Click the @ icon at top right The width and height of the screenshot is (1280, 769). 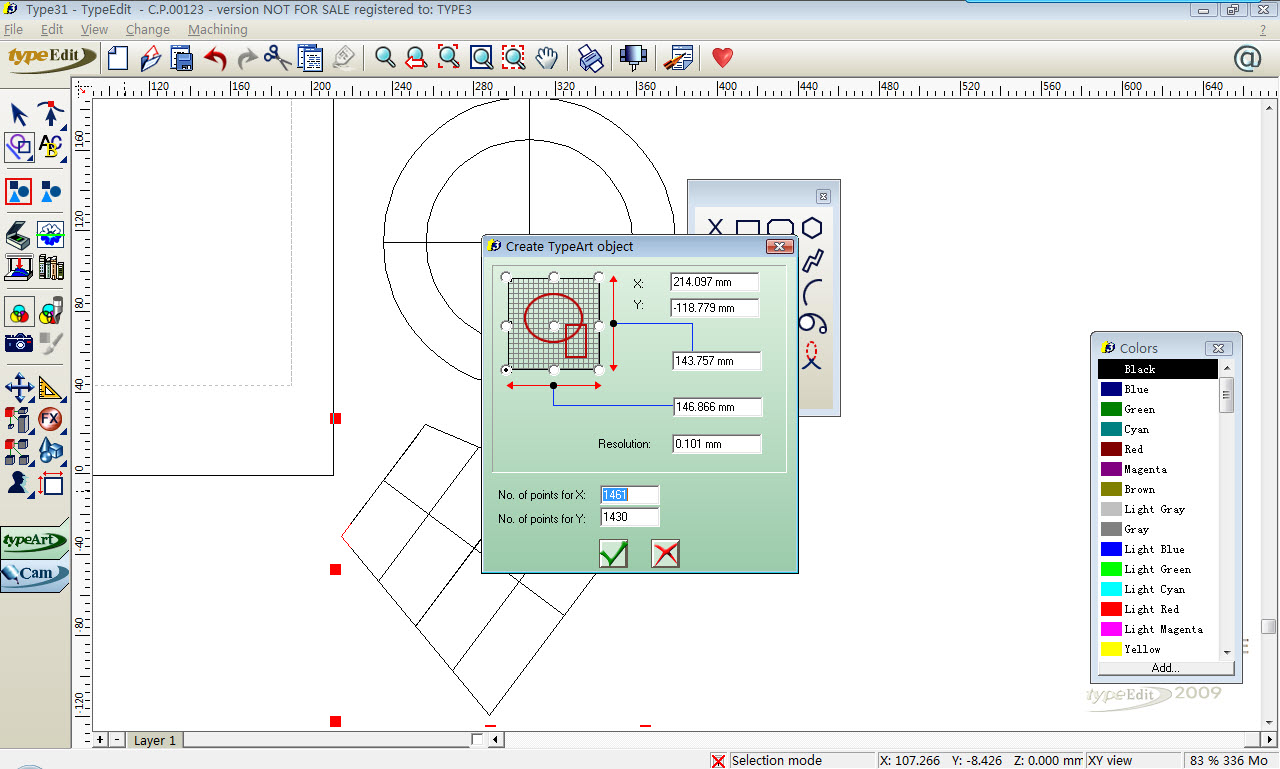[x=1247, y=59]
